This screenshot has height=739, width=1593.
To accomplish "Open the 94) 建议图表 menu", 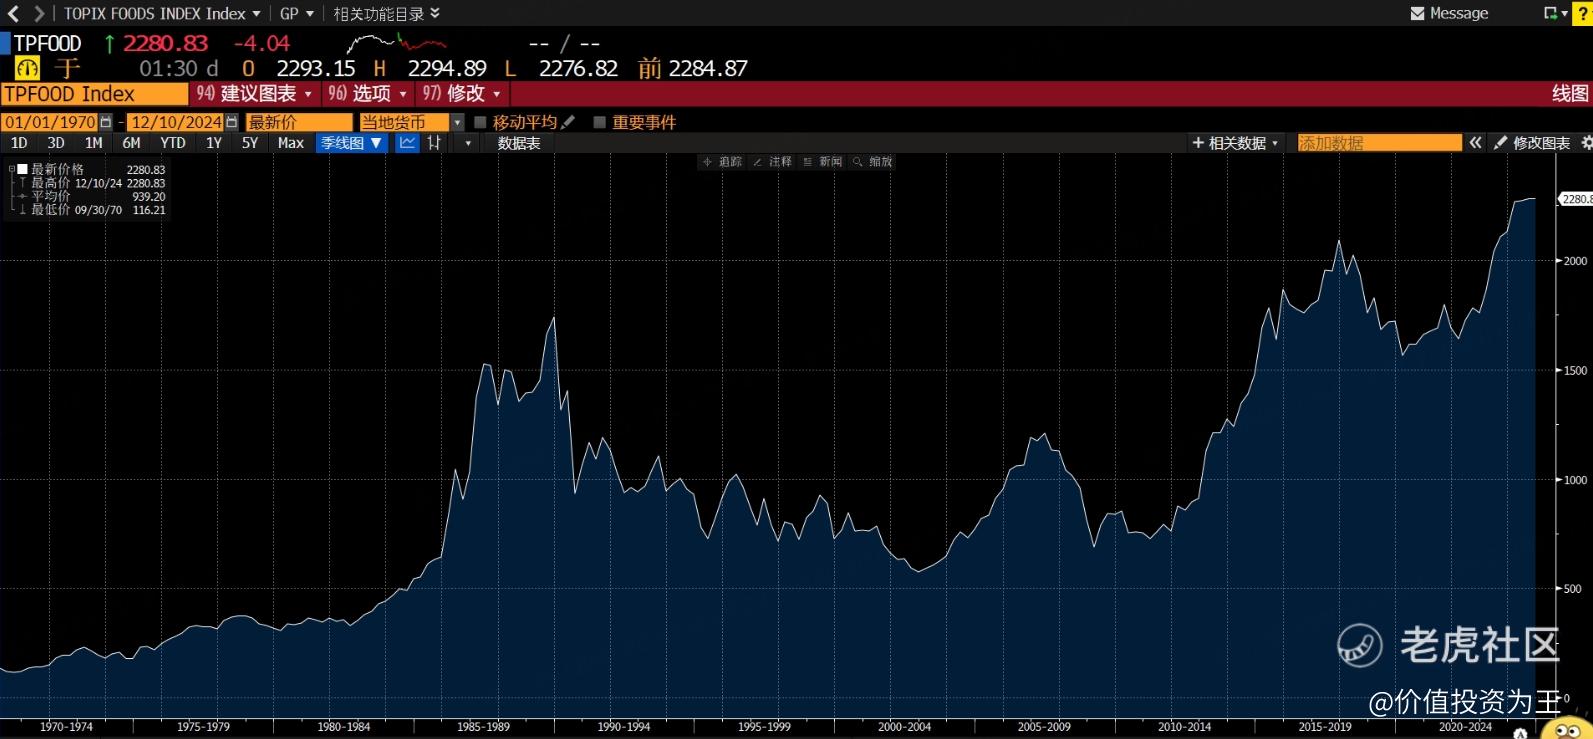I will point(254,94).
